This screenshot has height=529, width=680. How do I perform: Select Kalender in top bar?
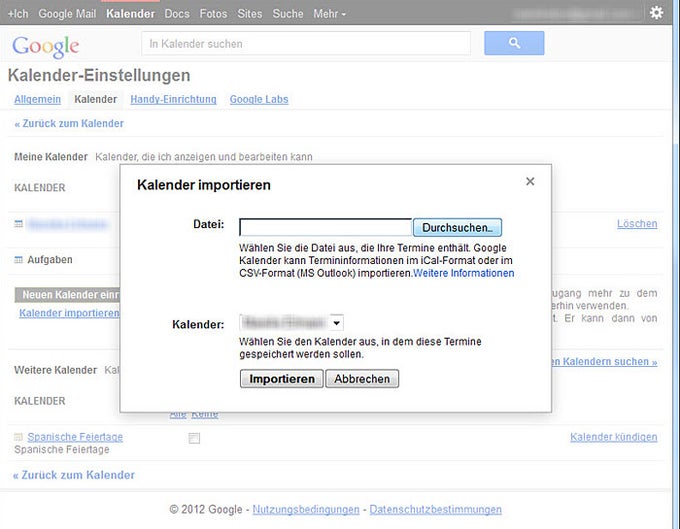[x=131, y=14]
